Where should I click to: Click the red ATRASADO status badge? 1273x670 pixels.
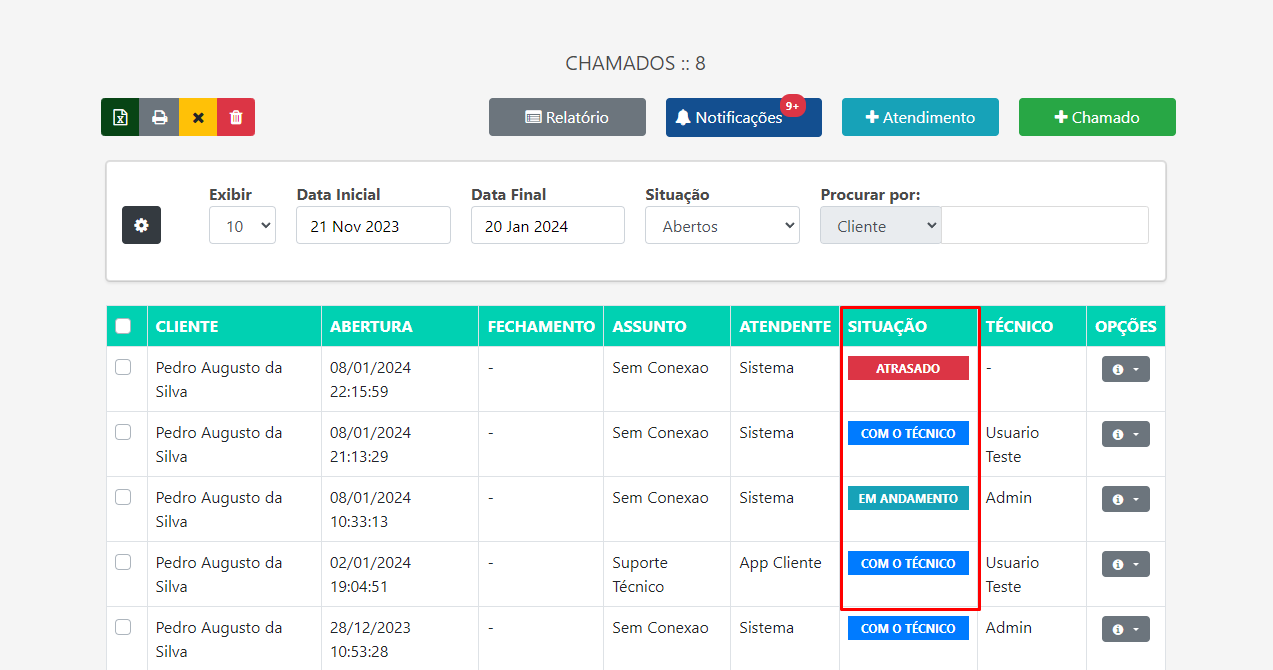coord(908,368)
